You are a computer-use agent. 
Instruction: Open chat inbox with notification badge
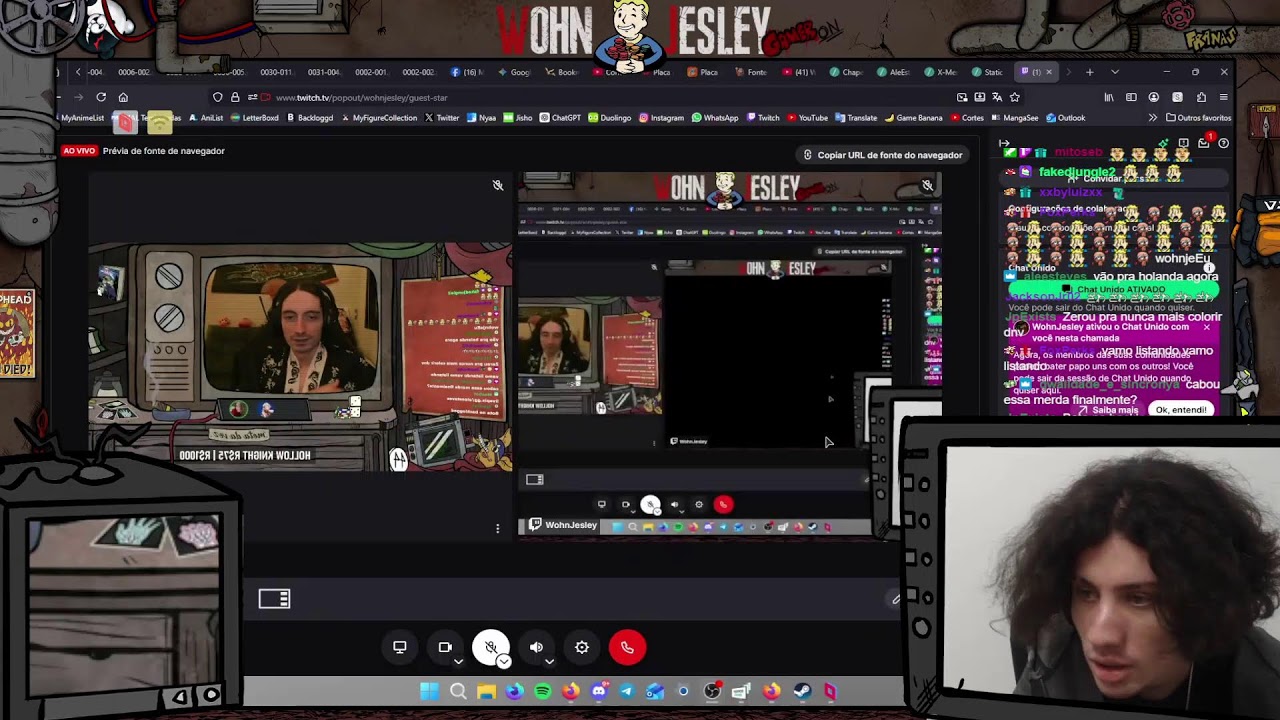tap(1204, 143)
